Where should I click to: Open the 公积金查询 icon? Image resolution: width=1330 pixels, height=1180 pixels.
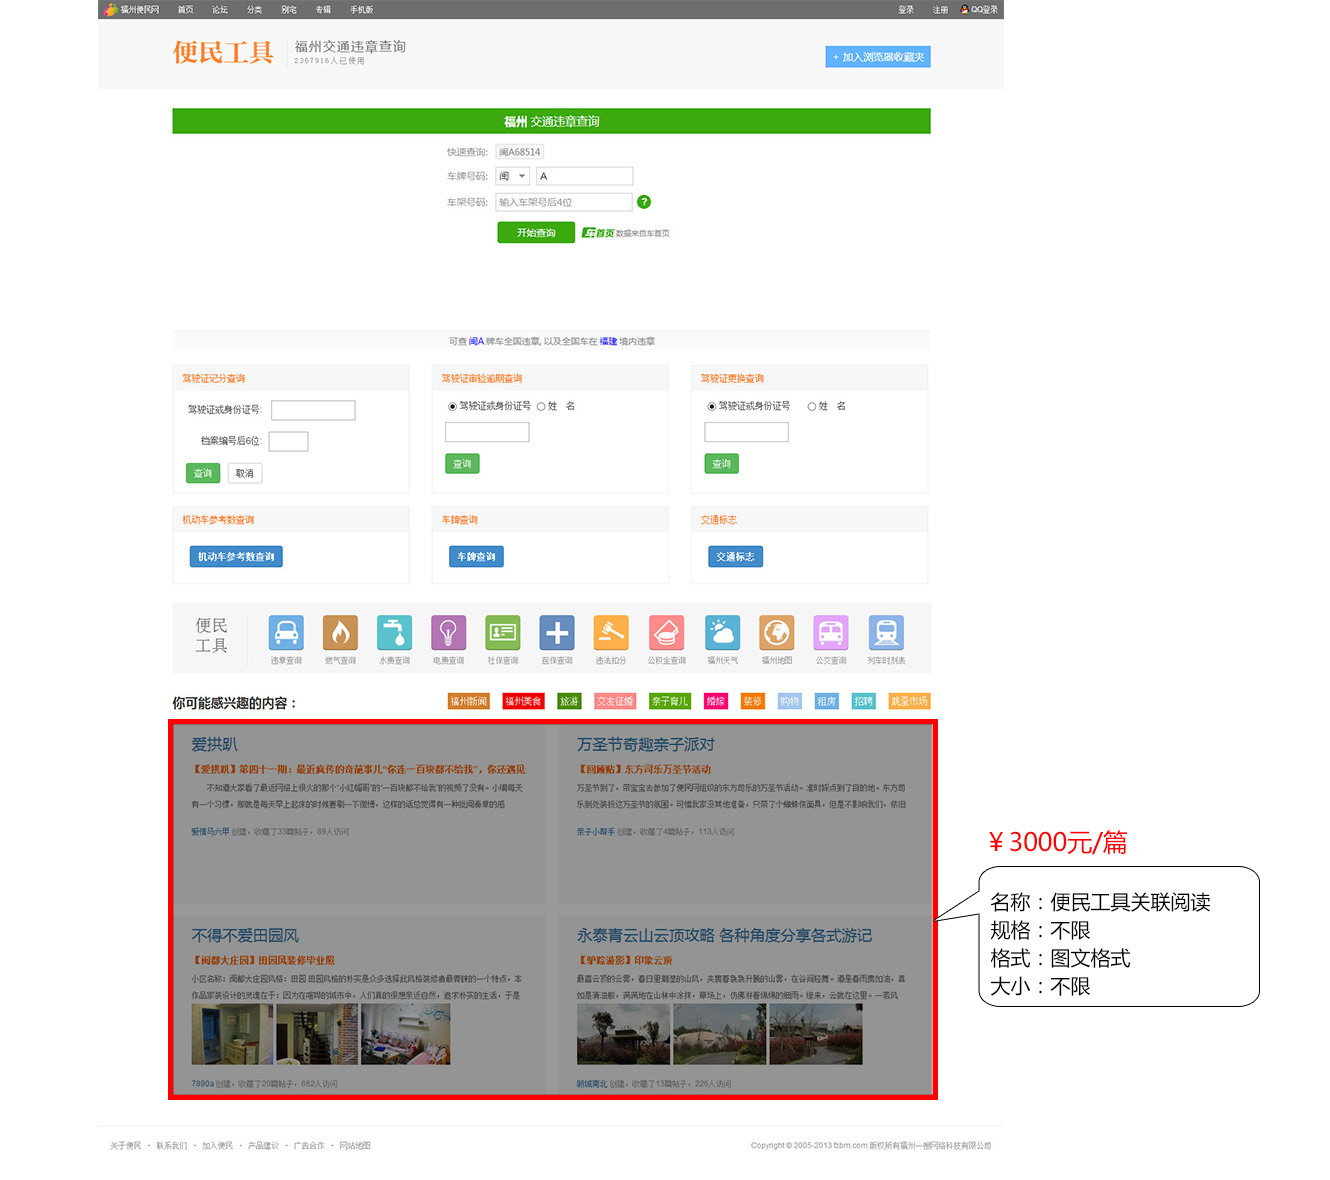(x=666, y=633)
